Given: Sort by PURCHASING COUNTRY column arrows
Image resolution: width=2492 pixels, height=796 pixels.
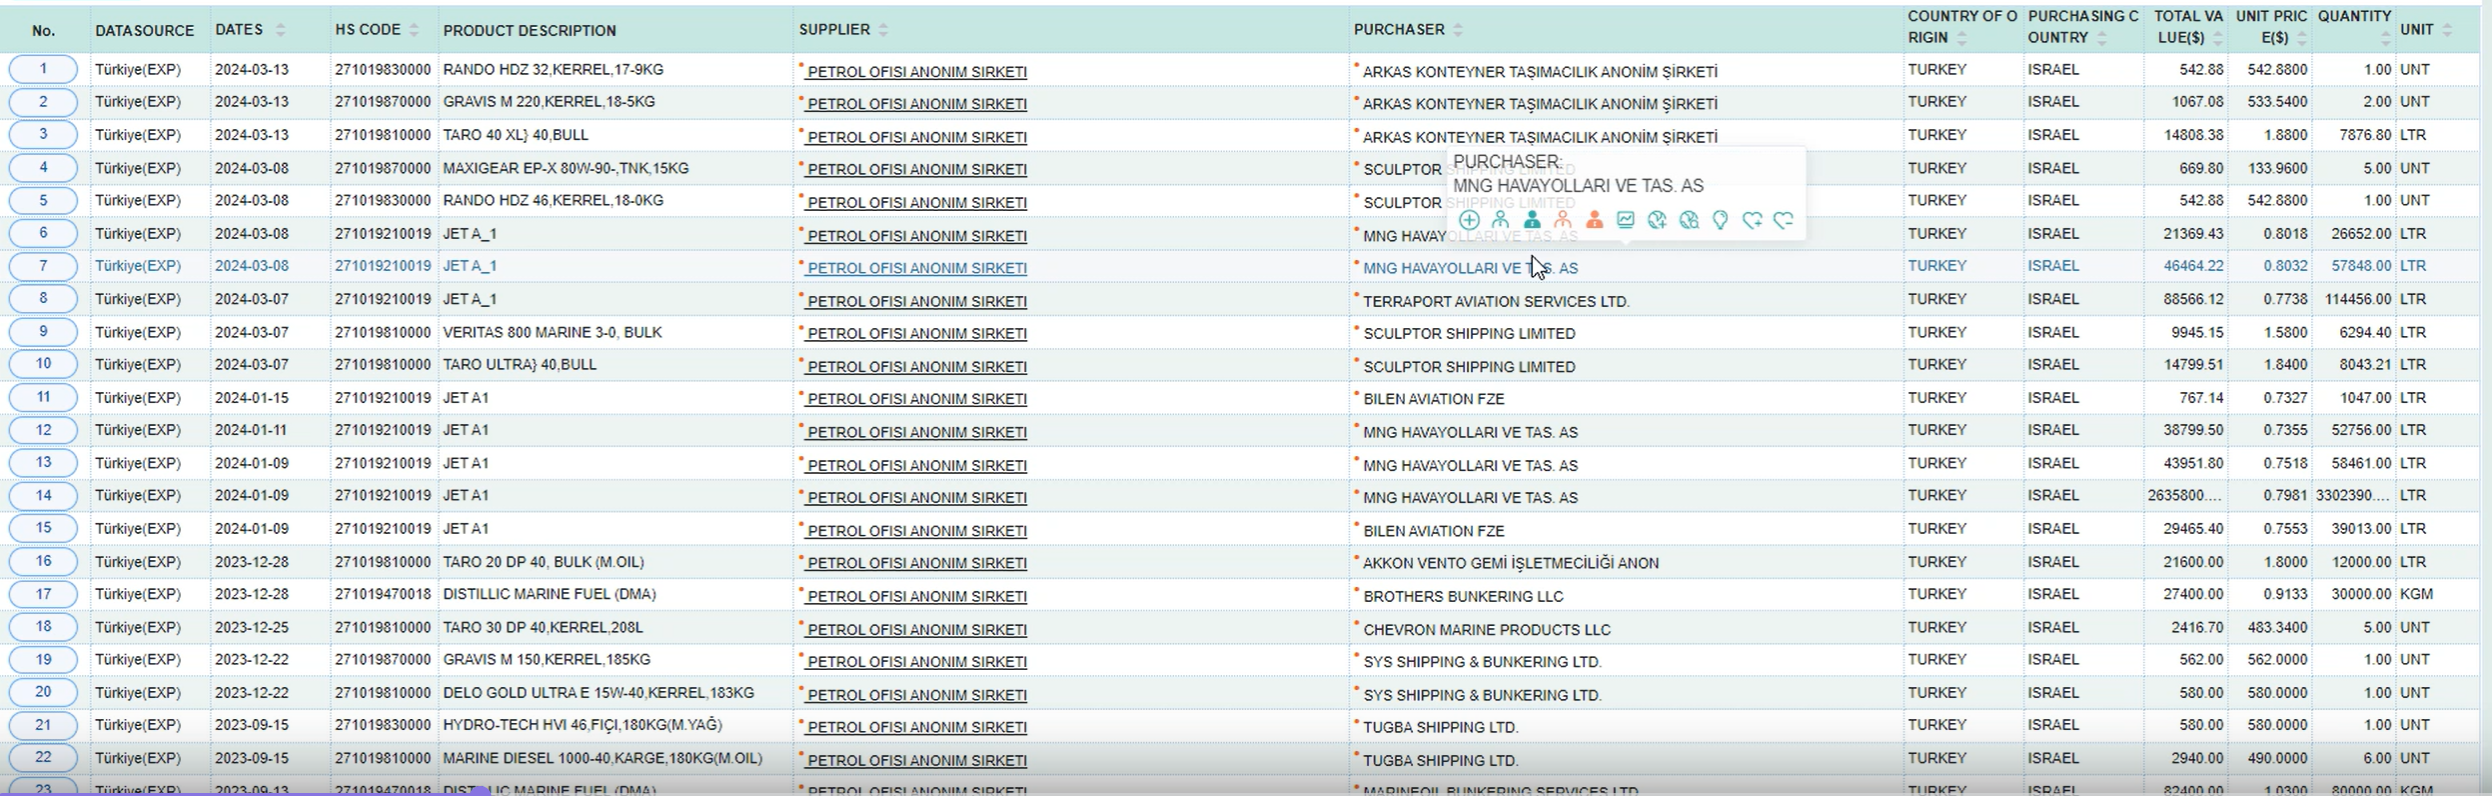Looking at the screenshot, I should 2102,38.
